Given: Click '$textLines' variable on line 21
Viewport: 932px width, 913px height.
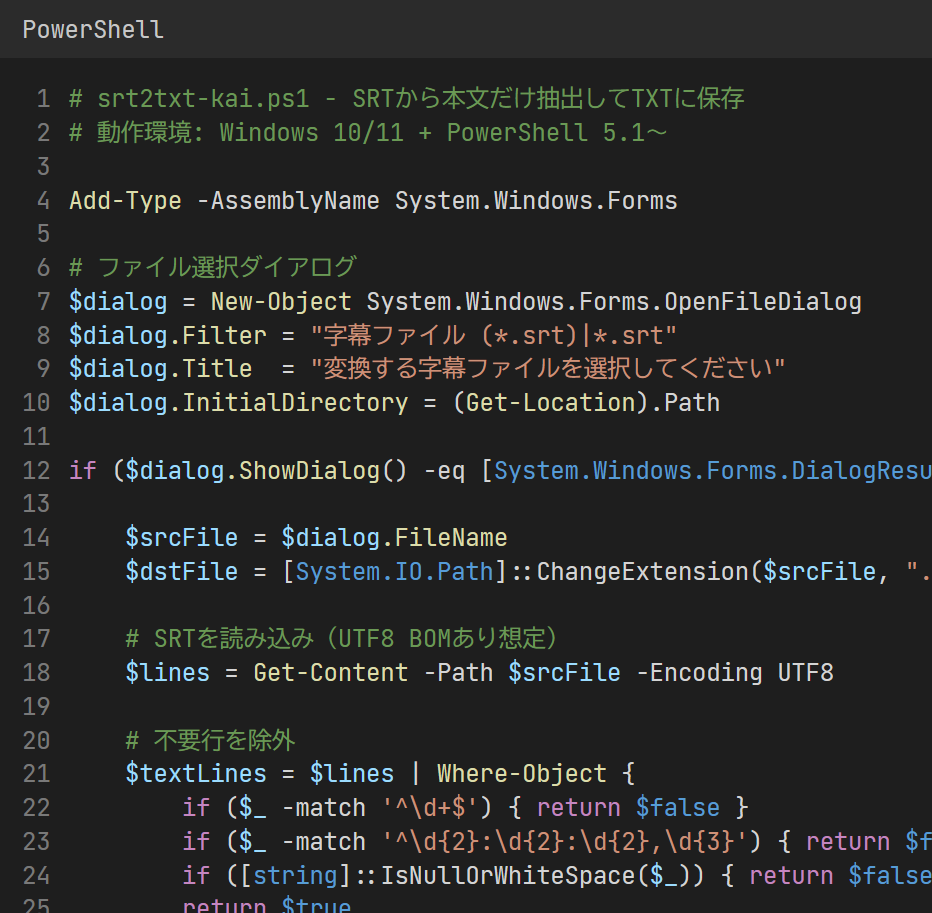Looking at the screenshot, I should (x=196, y=774).
